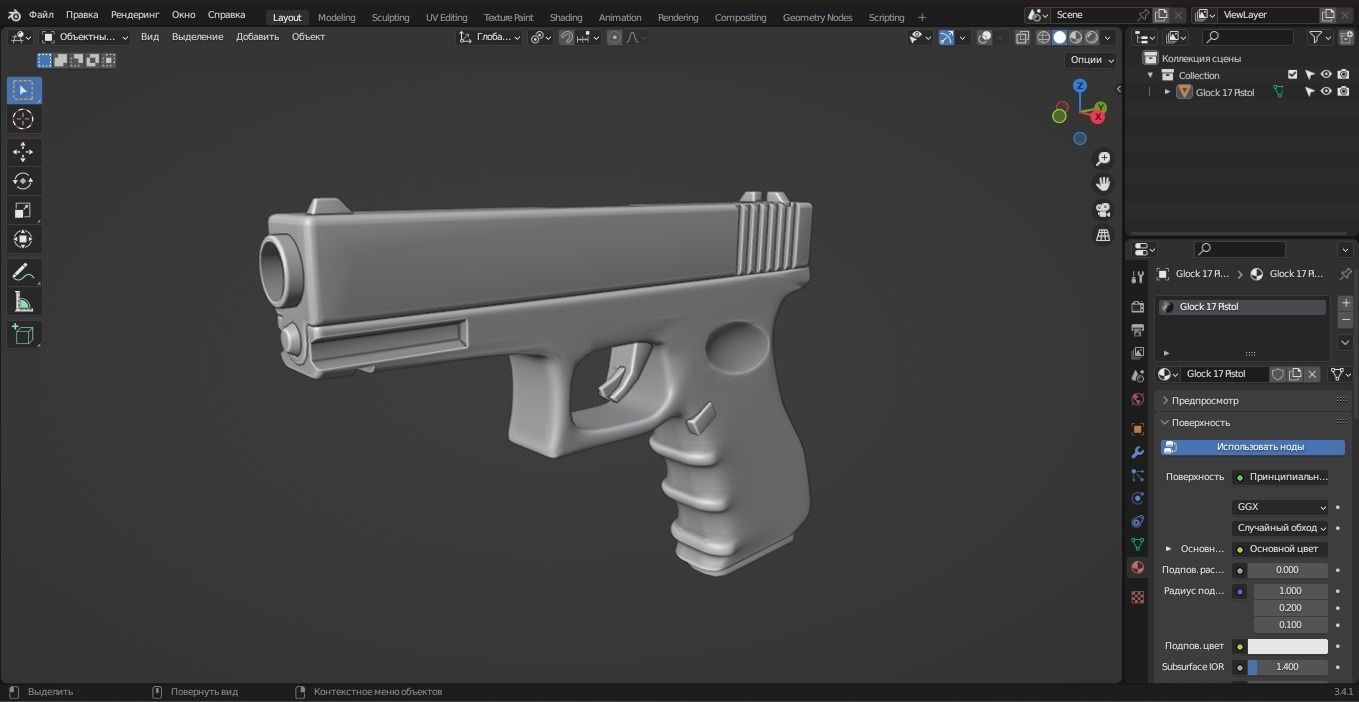Adjust Subsurface IOR 1.400 slider
Image resolution: width=1359 pixels, height=702 pixels.
tap(1287, 667)
